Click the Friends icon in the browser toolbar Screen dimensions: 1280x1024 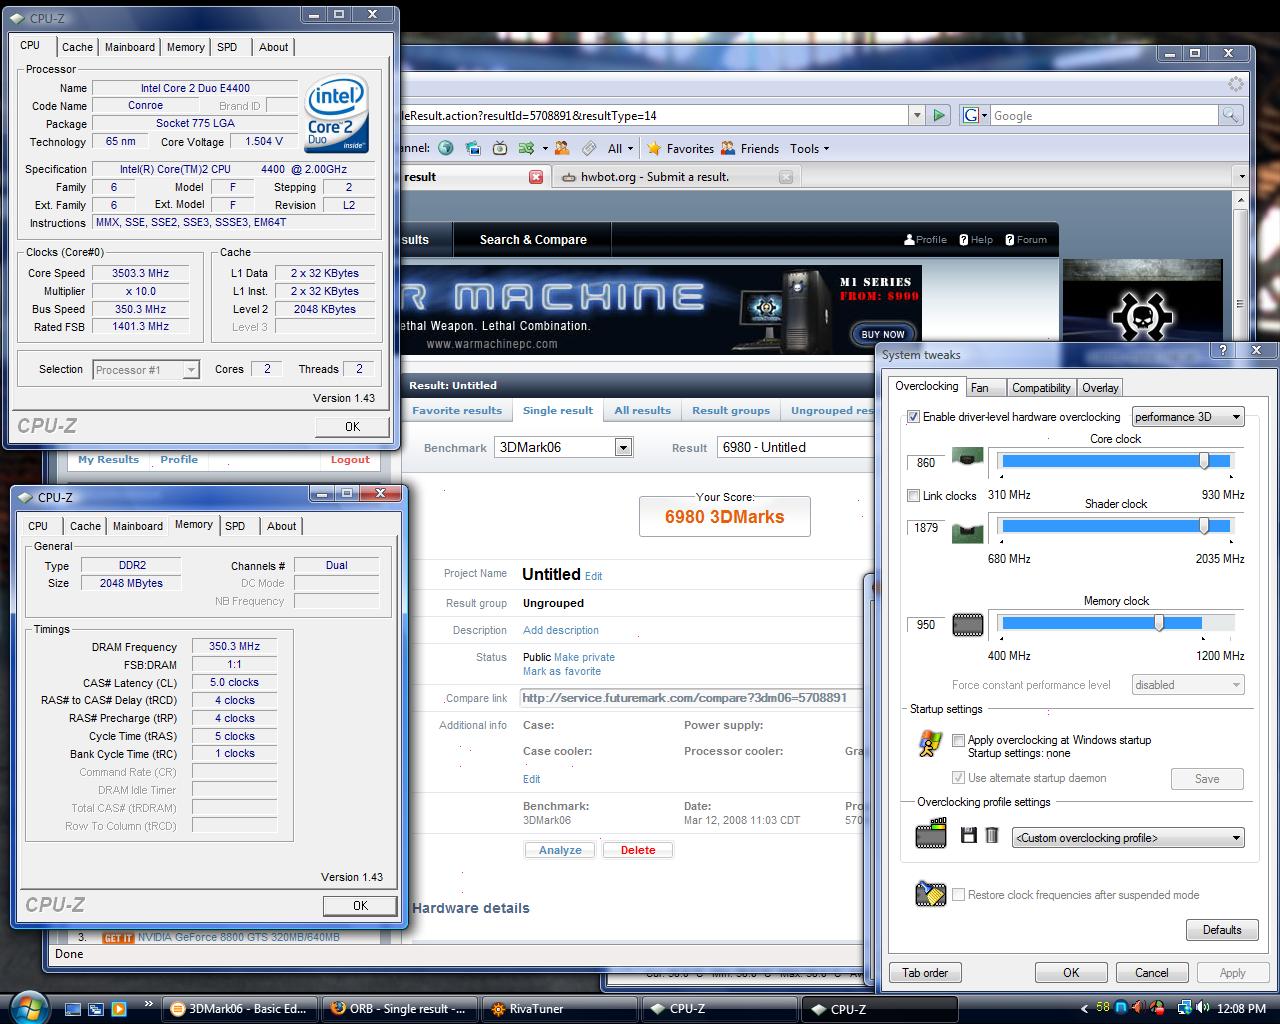[x=726, y=148]
